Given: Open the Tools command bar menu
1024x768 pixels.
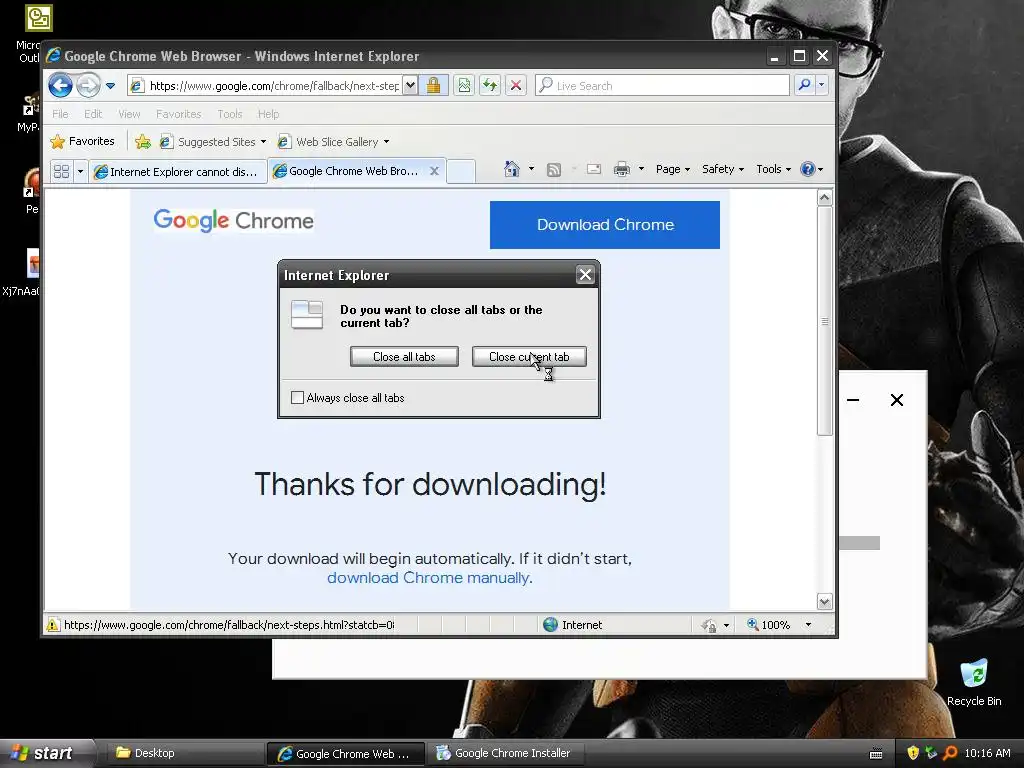Looking at the screenshot, I should pyautogui.click(x=773, y=169).
